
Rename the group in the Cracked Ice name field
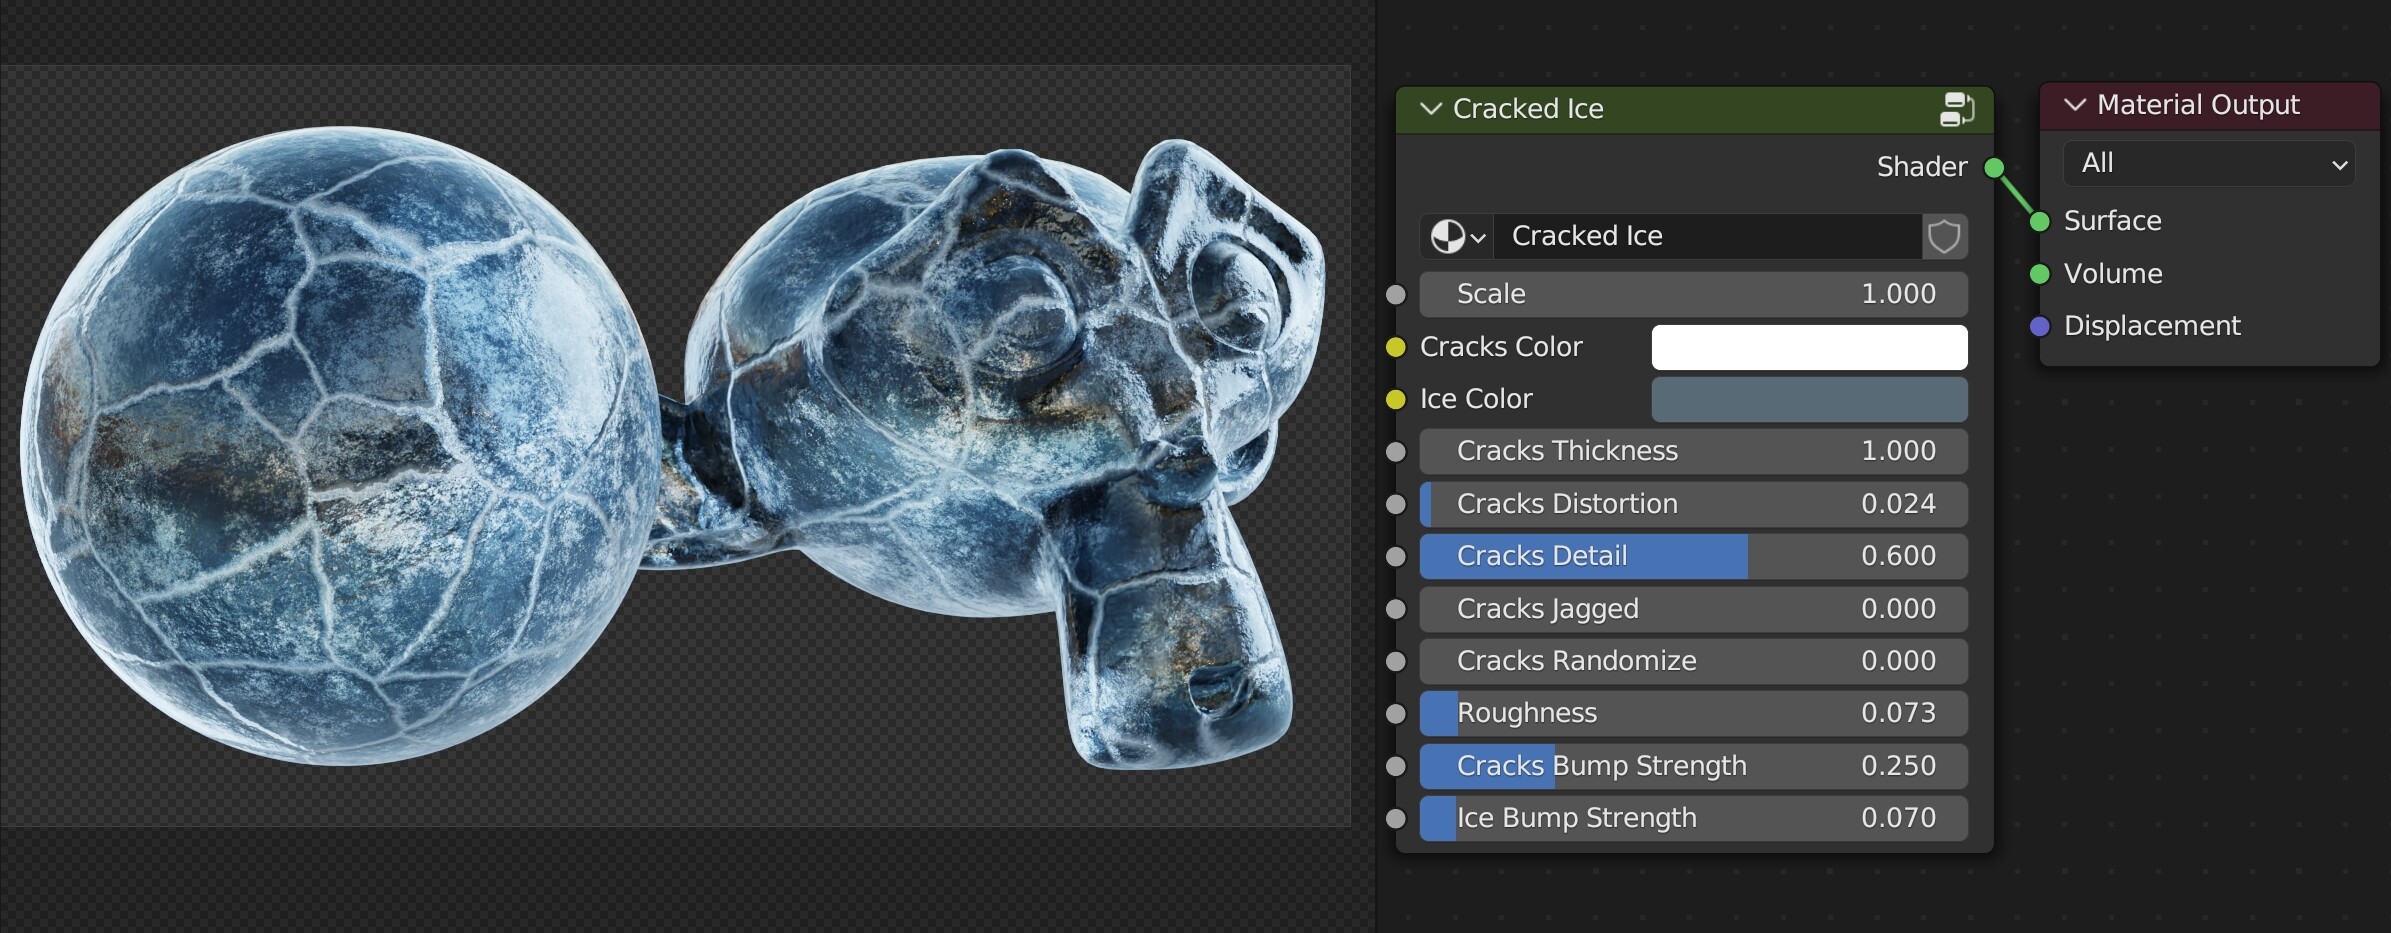point(1700,236)
